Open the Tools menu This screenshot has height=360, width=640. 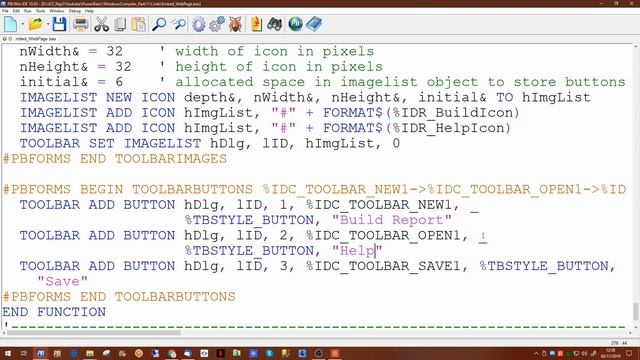point(40,11)
